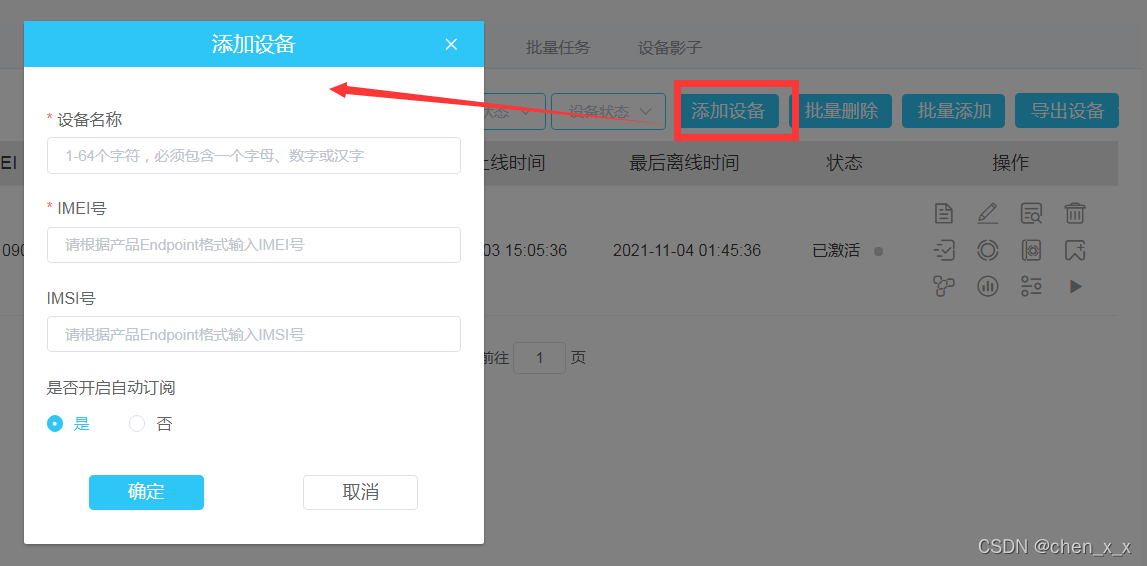The height and width of the screenshot is (566, 1147).
Task: Click the 取消 button in the dialog
Action: click(x=361, y=492)
